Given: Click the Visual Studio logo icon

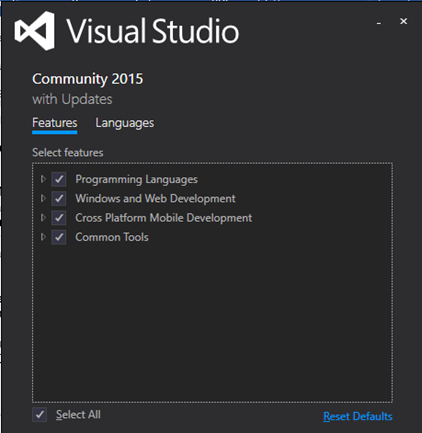Looking at the screenshot, I should click(35, 31).
